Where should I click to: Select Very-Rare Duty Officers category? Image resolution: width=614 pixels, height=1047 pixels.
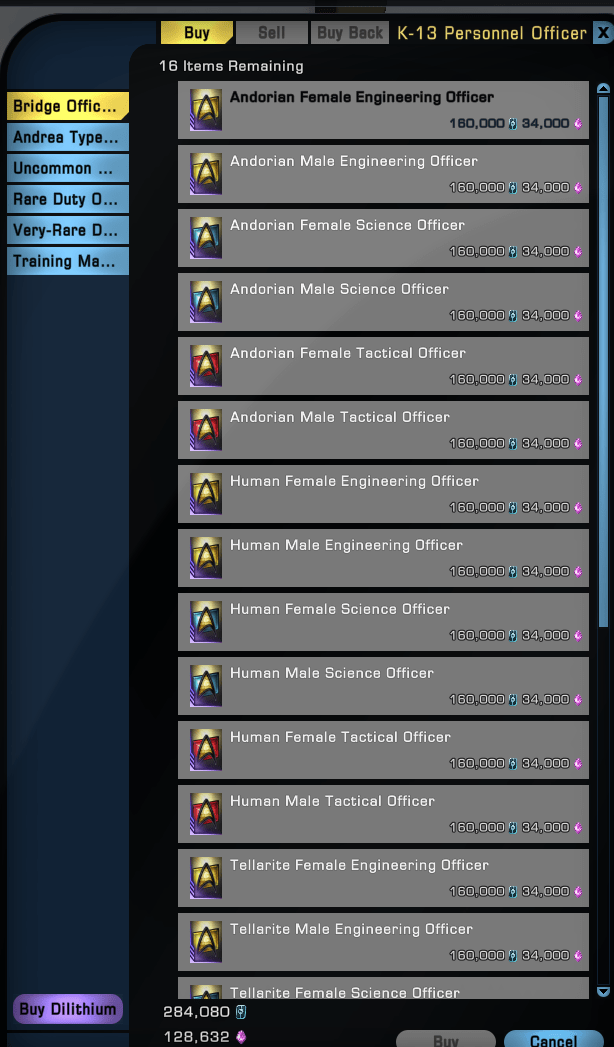pos(67,230)
